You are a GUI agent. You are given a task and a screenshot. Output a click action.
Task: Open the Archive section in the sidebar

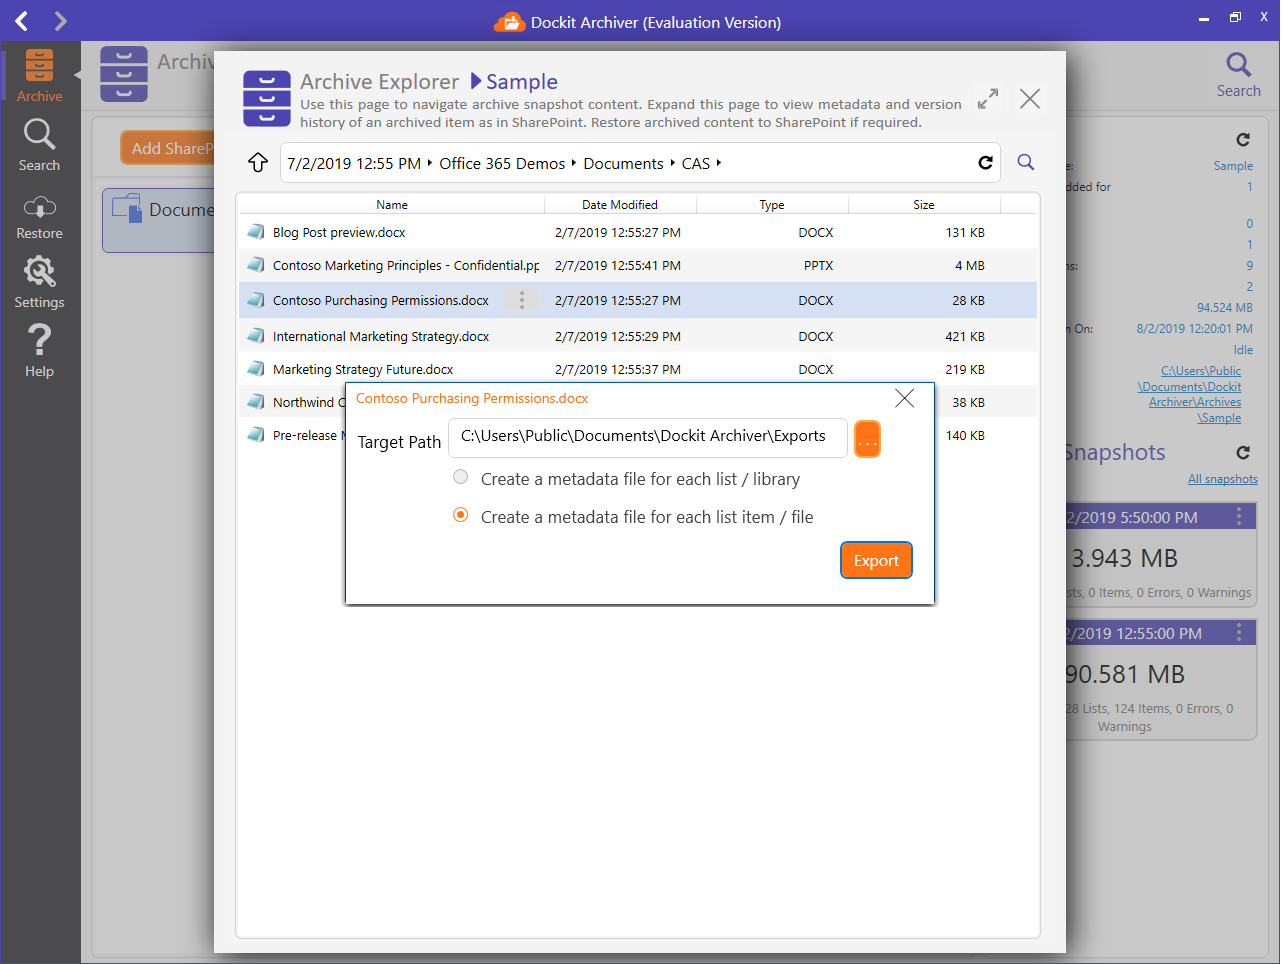(x=39, y=77)
